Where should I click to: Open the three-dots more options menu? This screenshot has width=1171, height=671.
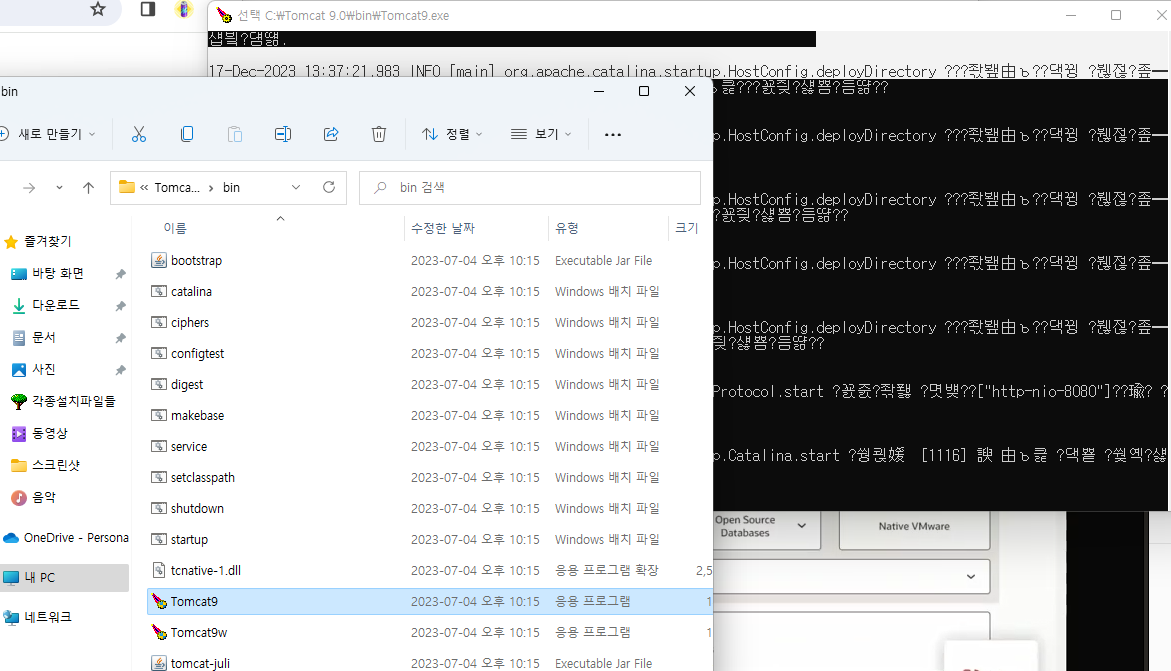(612, 134)
